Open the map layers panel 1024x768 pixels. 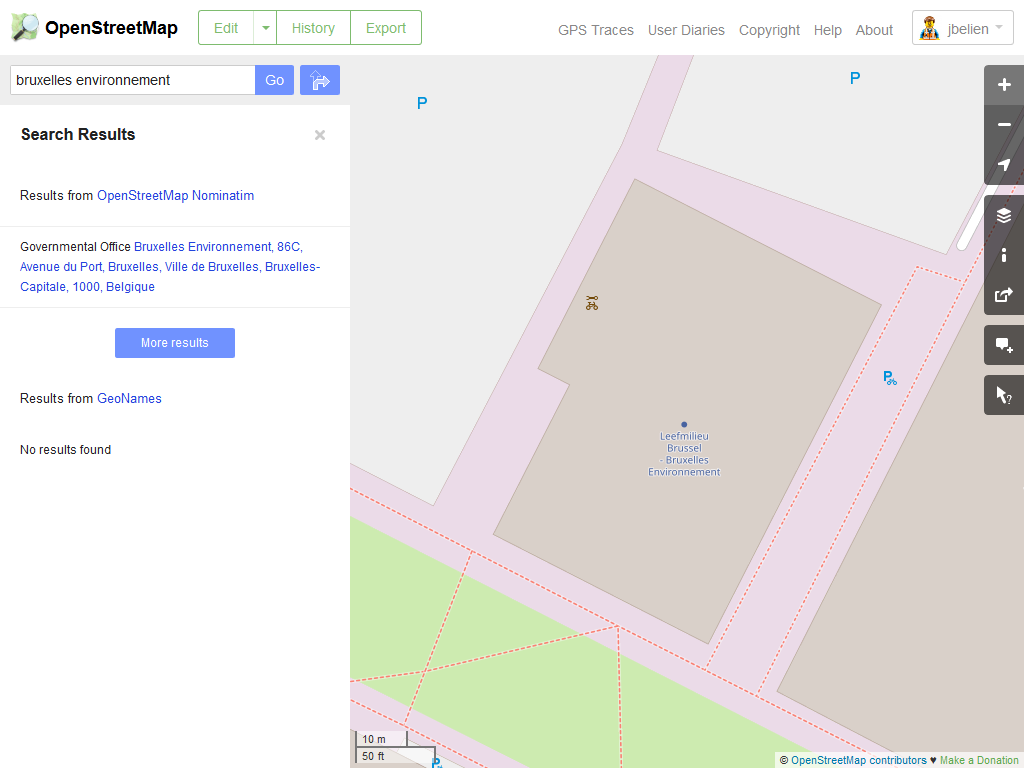tap(1004, 215)
